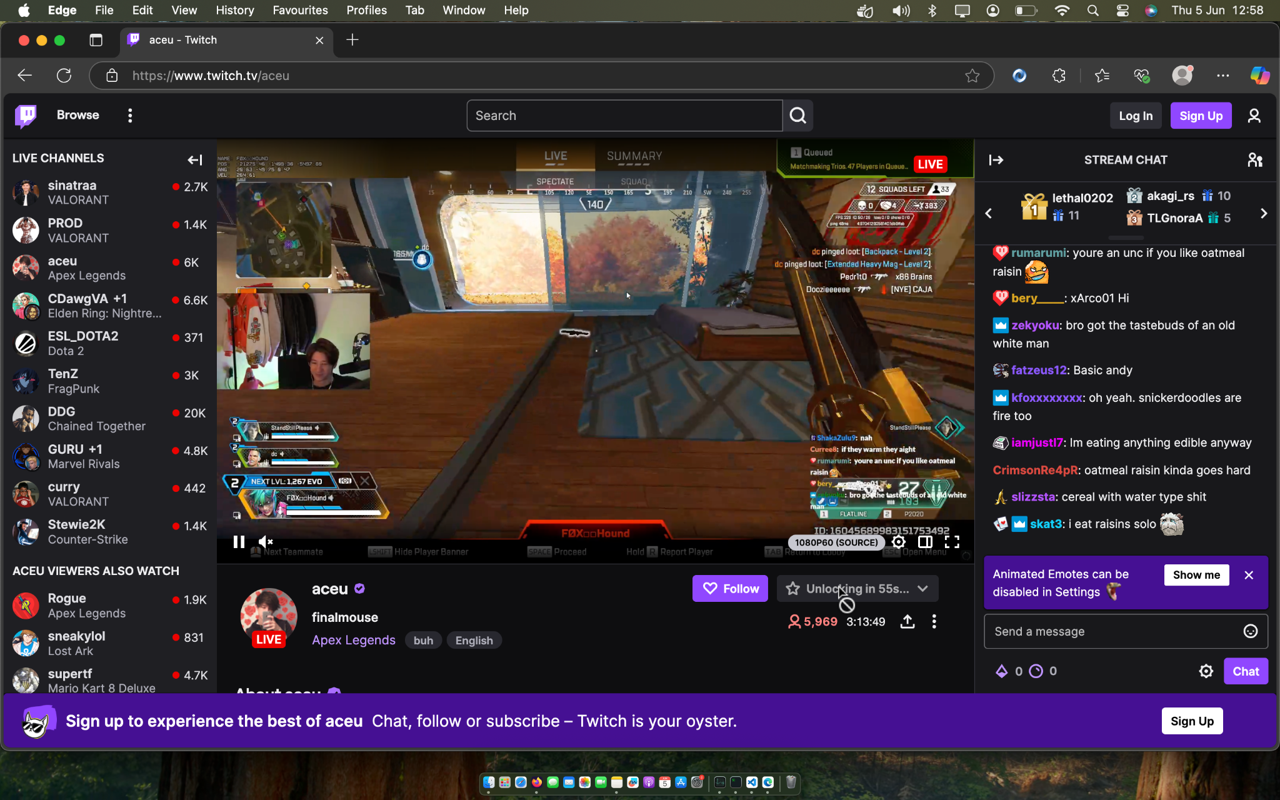Click the share stream icon
Image resolution: width=1280 pixels, height=800 pixels.
(x=907, y=621)
